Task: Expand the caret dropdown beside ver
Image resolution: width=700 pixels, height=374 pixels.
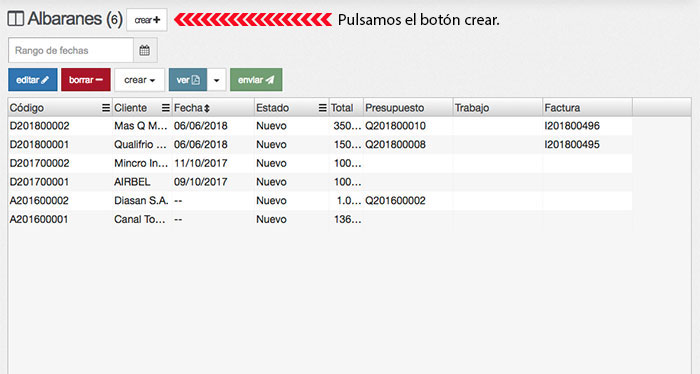Action: pyautogui.click(x=217, y=80)
